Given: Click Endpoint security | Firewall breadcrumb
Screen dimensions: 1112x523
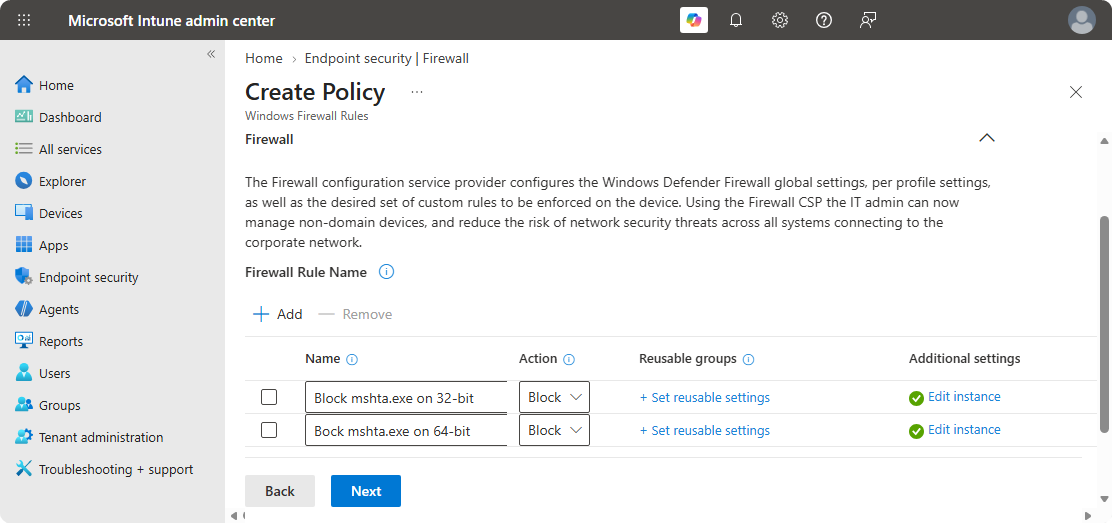Looking at the screenshot, I should [387, 58].
